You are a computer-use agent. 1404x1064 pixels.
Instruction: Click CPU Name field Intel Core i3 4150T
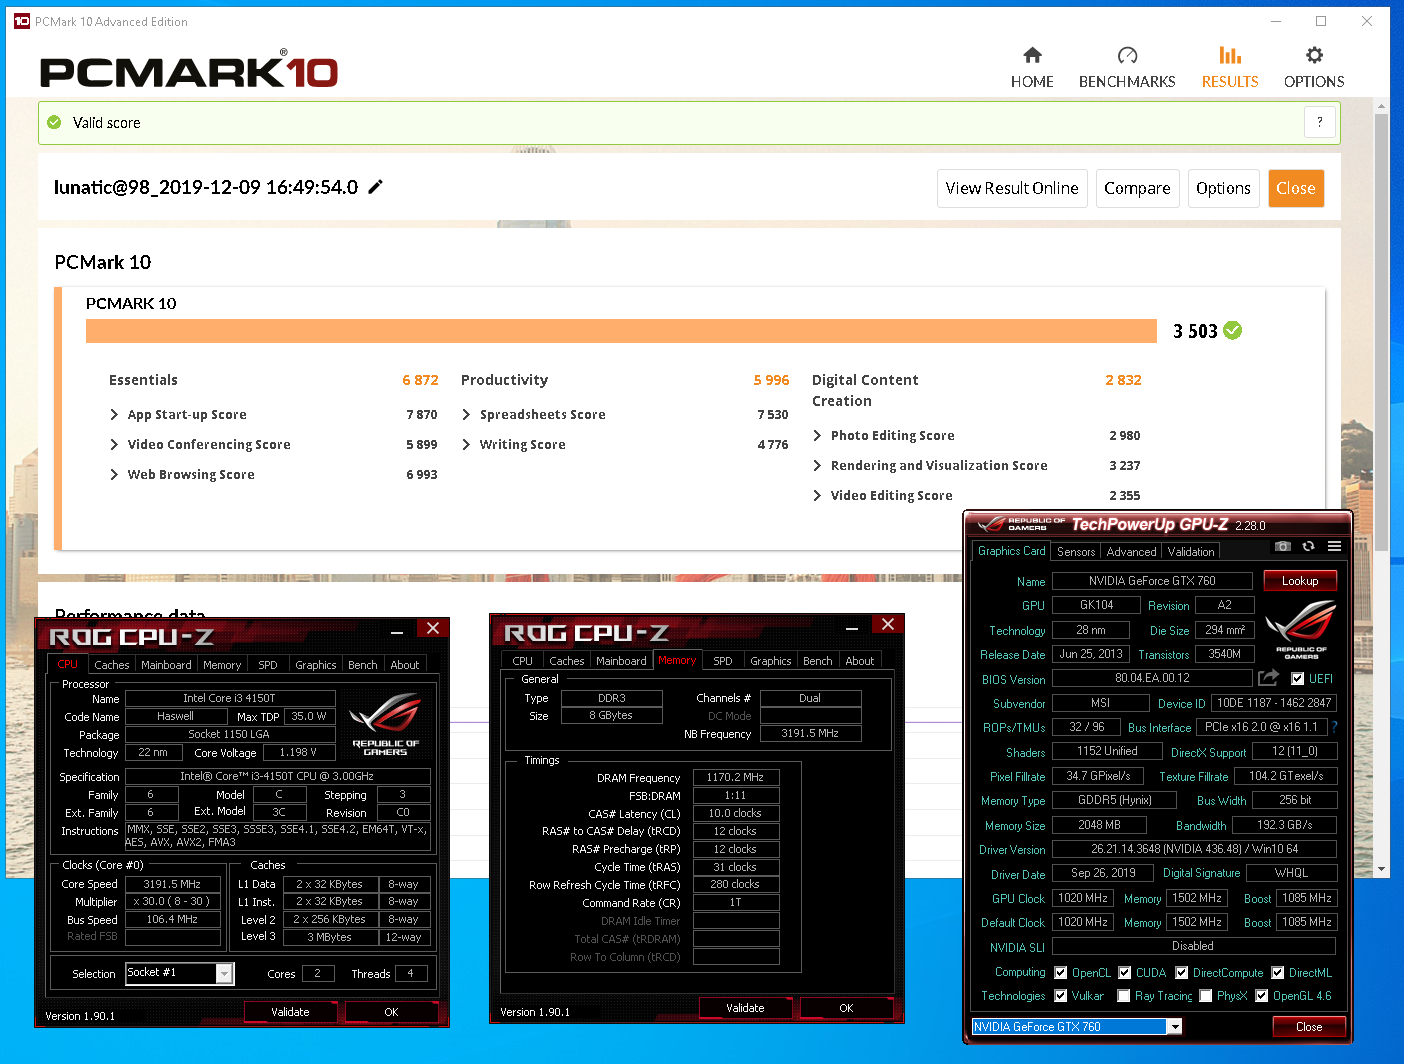(229, 698)
